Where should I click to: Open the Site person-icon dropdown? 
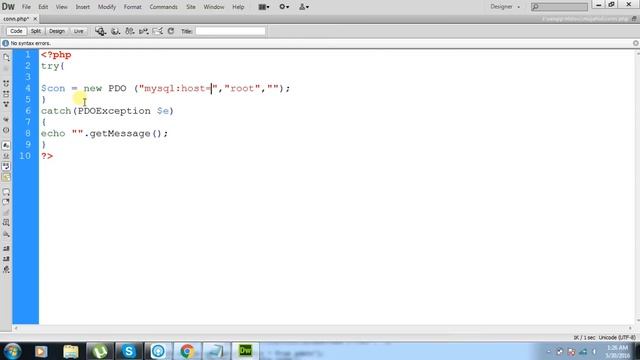click(x=304, y=7)
